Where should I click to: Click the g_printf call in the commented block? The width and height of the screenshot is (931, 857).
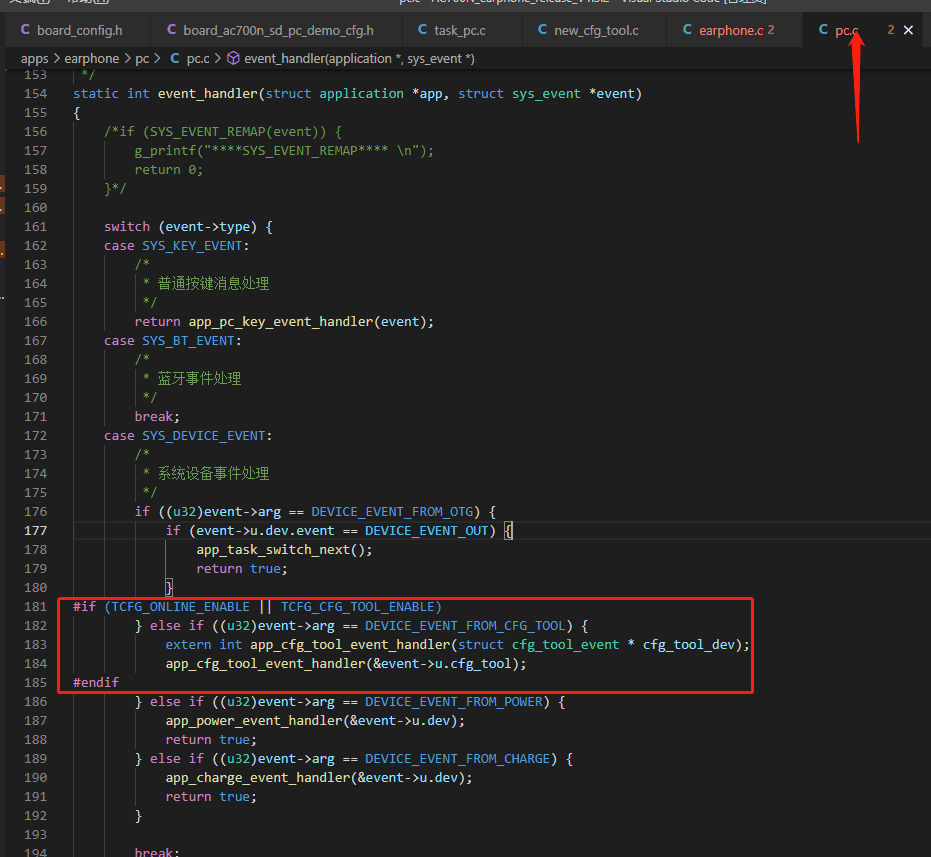tap(165, 151)
